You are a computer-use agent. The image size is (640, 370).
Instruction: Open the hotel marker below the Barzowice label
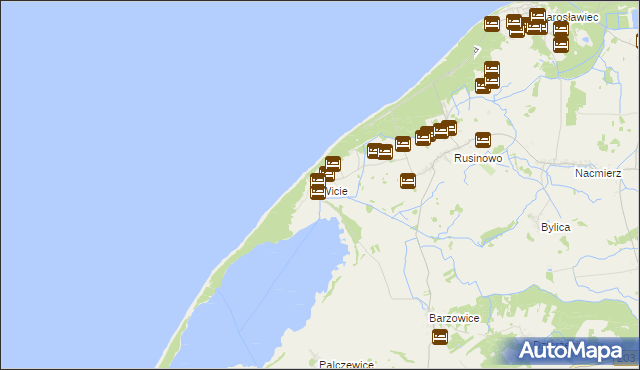440,337
